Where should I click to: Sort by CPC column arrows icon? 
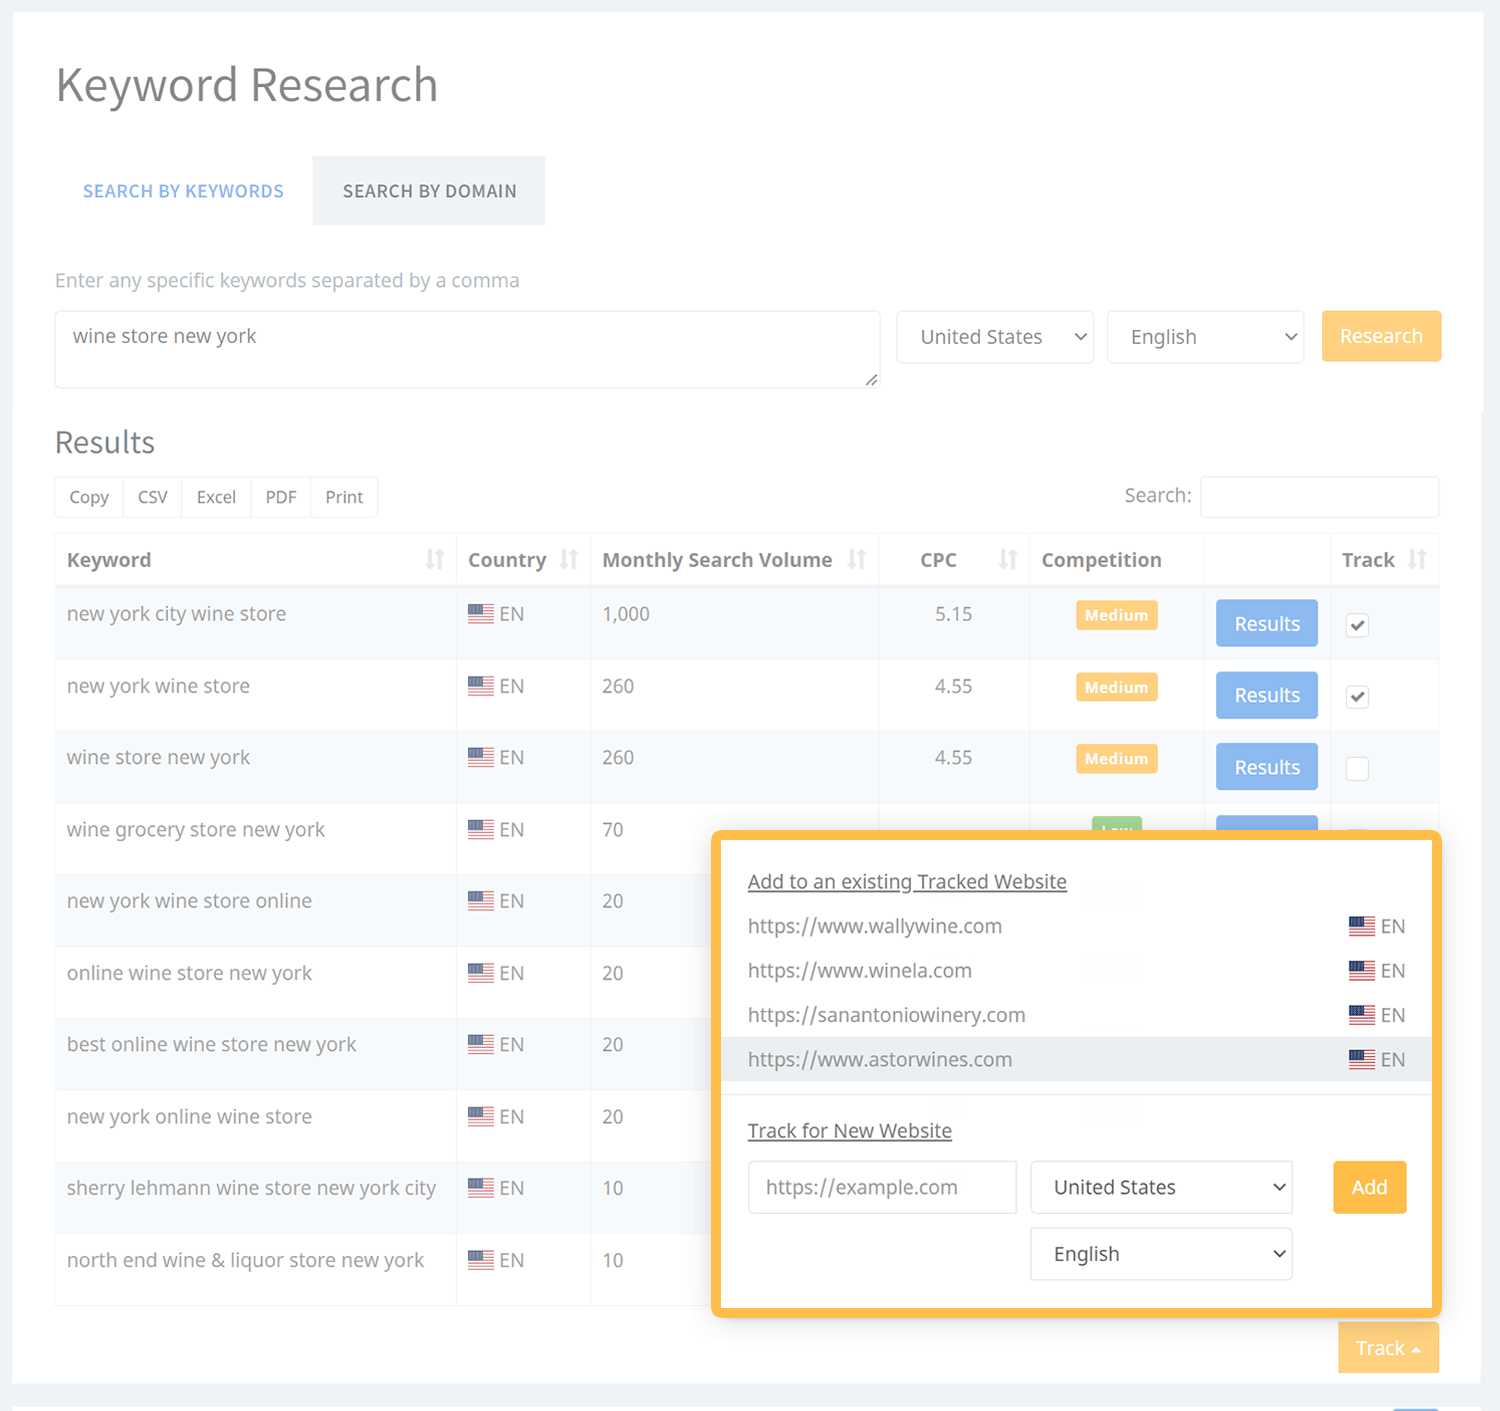coord(1007,560)
